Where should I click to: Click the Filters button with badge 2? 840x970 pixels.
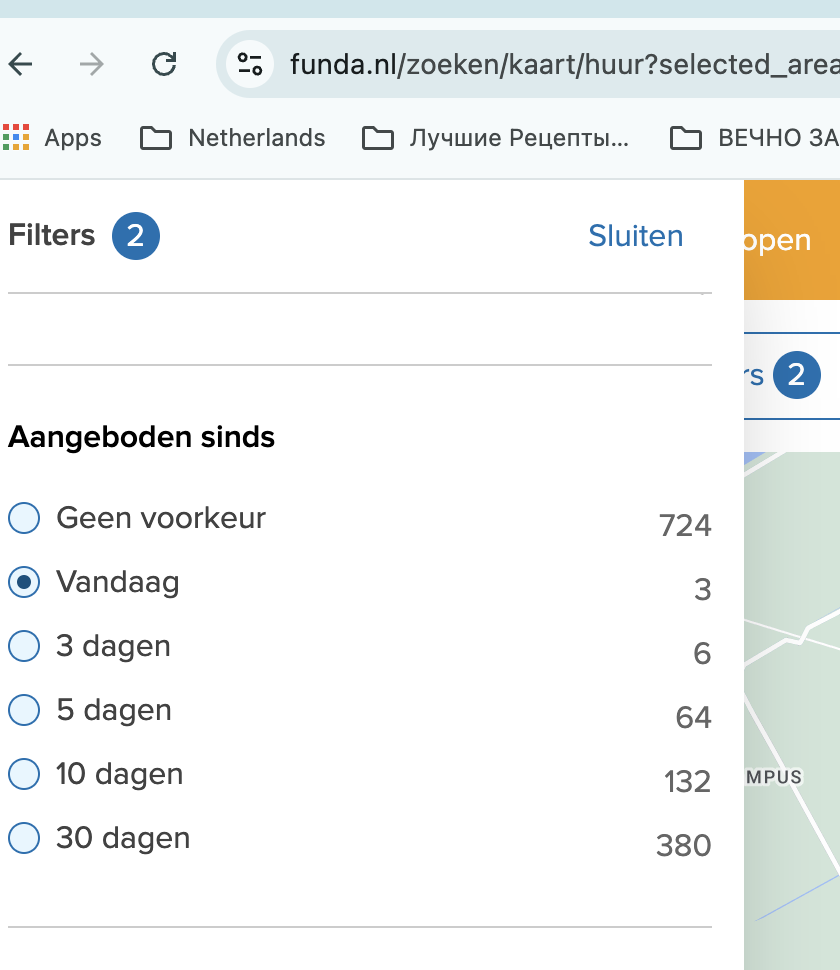pyautogui.click(x=782, y=376)
